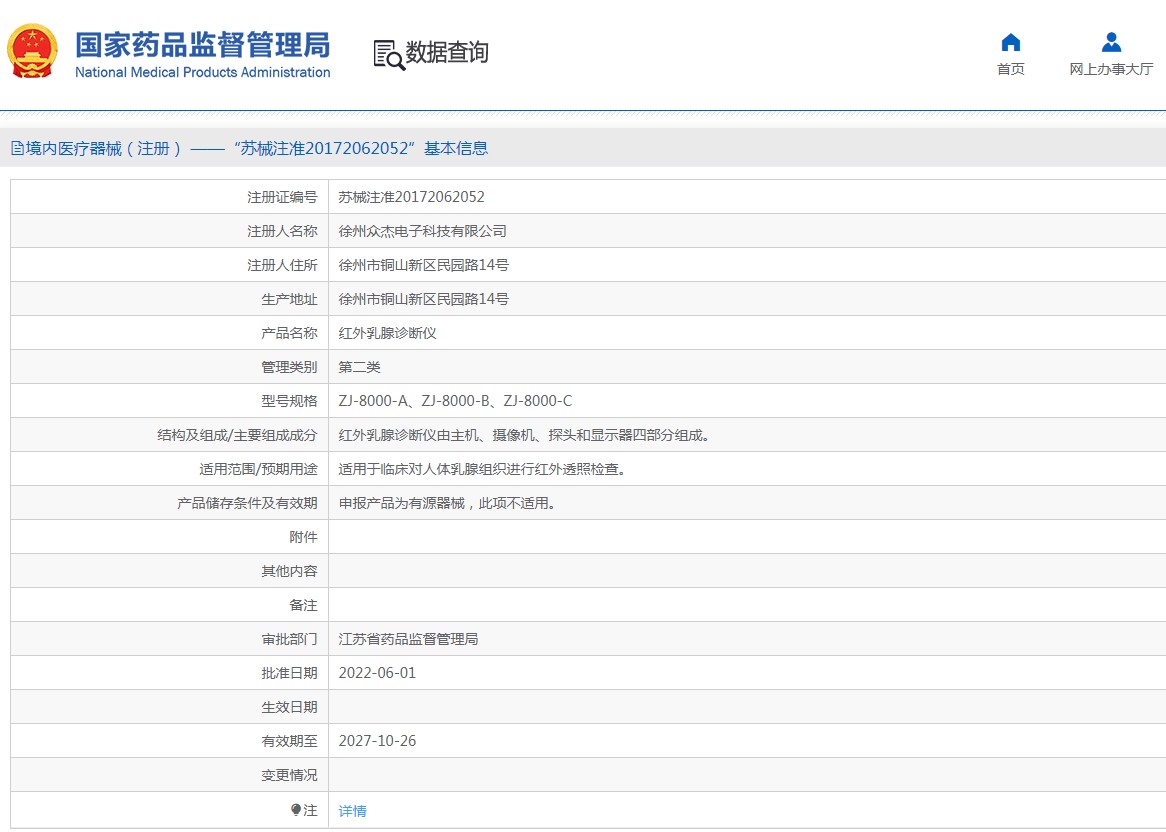Click the model spec ZJ-8000-A value
The width and height of the screenshot is (1166, 832).
point(374,401)
